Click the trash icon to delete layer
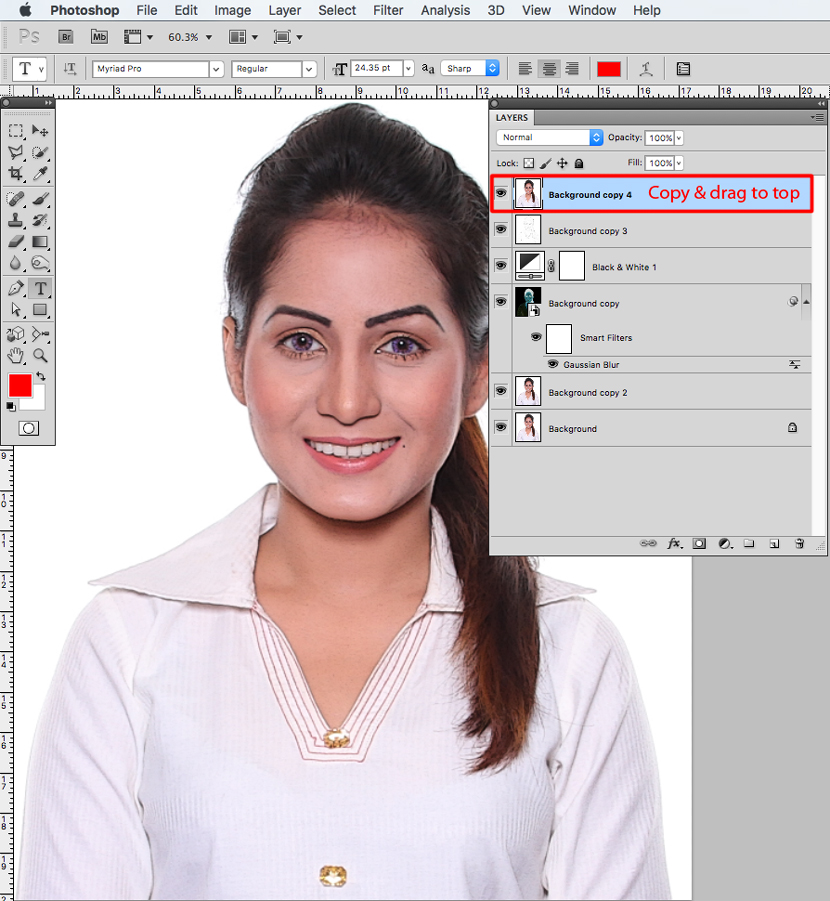This screenshot has height=901, width=830. (x=799, y=543)
